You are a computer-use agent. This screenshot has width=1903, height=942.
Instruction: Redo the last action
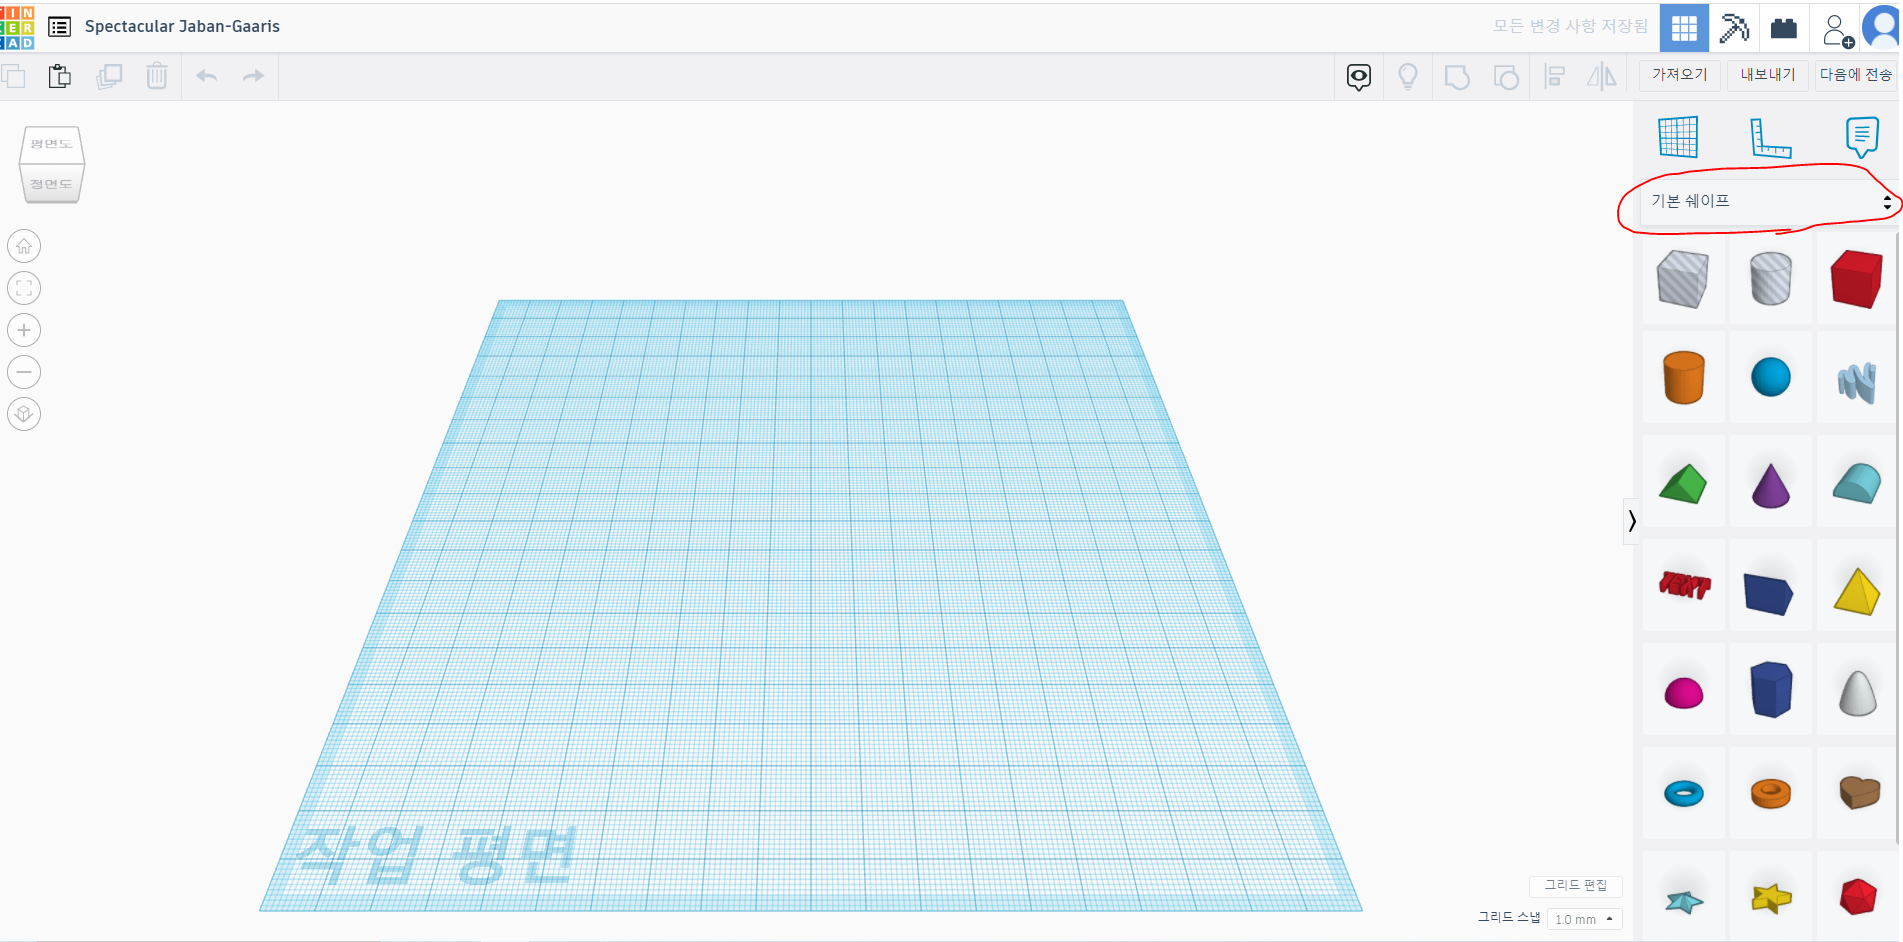click(254, 76)
